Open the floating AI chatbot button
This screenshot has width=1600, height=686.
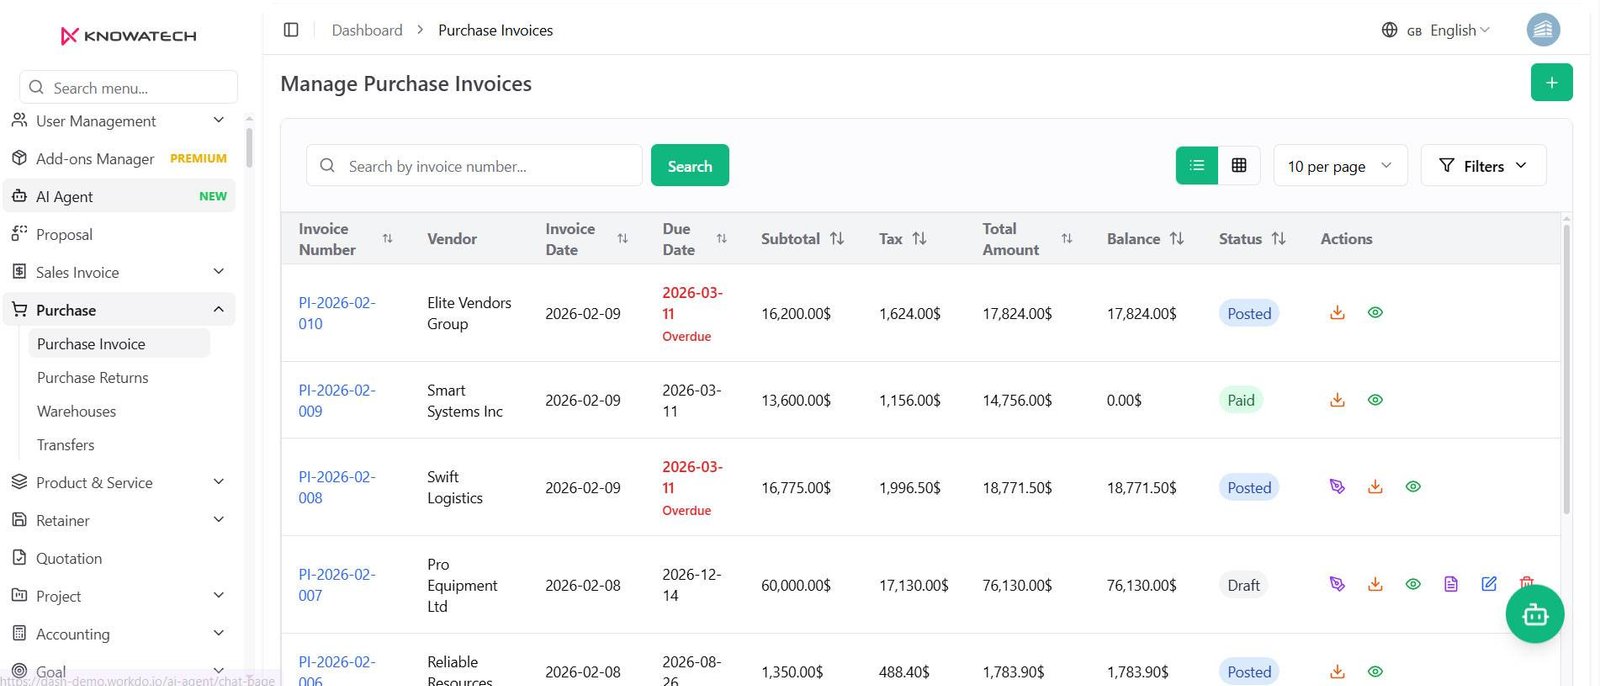pos(1535,614)
